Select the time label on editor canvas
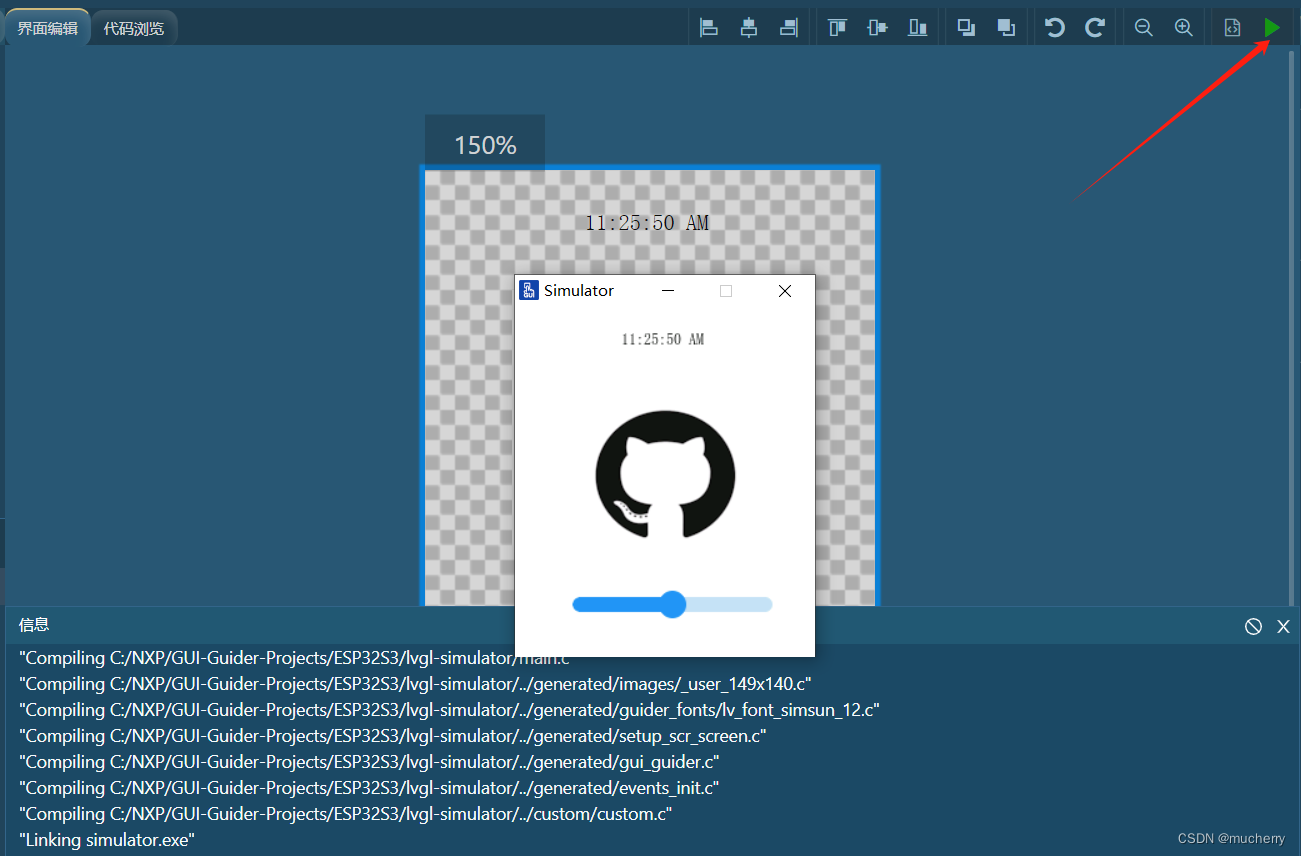 (647, 223)
